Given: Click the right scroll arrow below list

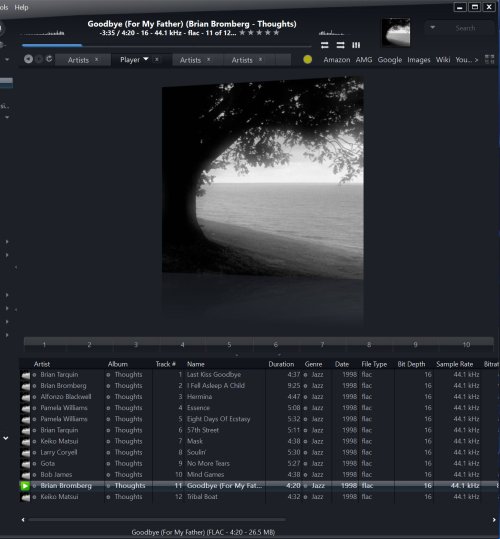Looking at the screenshot, I should 494,520.
